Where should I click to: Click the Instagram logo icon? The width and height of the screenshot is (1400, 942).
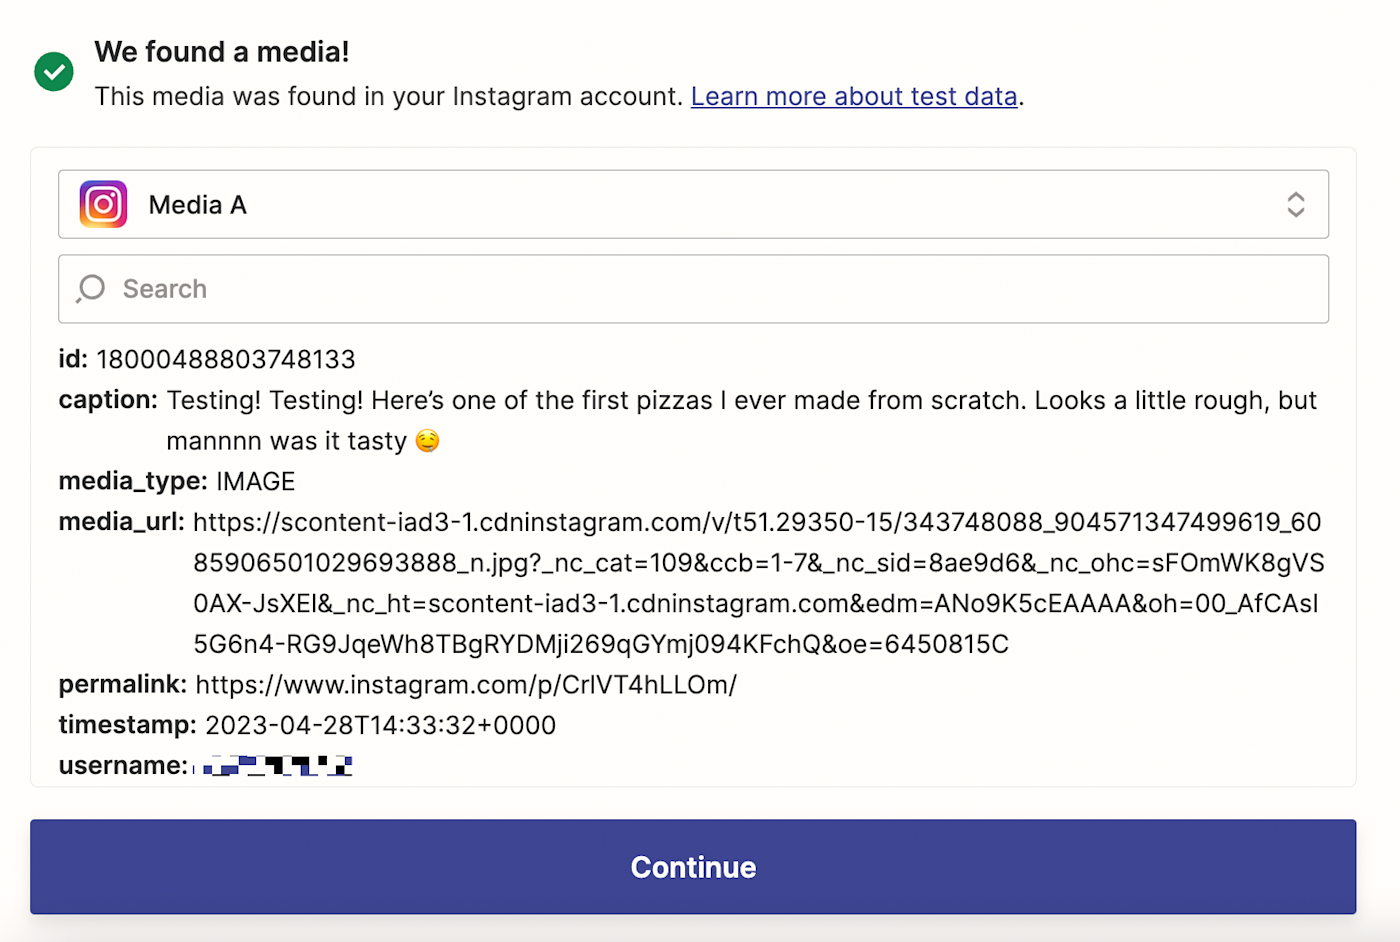click(104, 204)
